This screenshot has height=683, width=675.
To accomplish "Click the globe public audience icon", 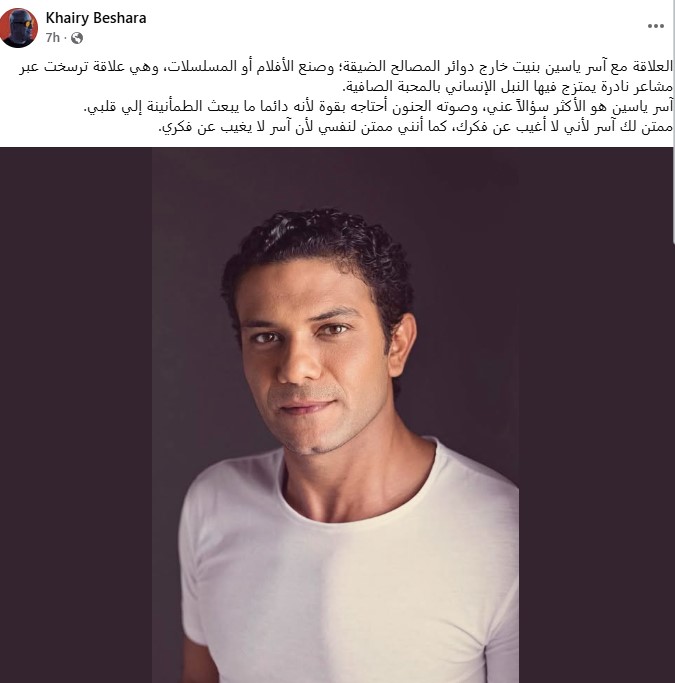I will (x=77, y=38).
